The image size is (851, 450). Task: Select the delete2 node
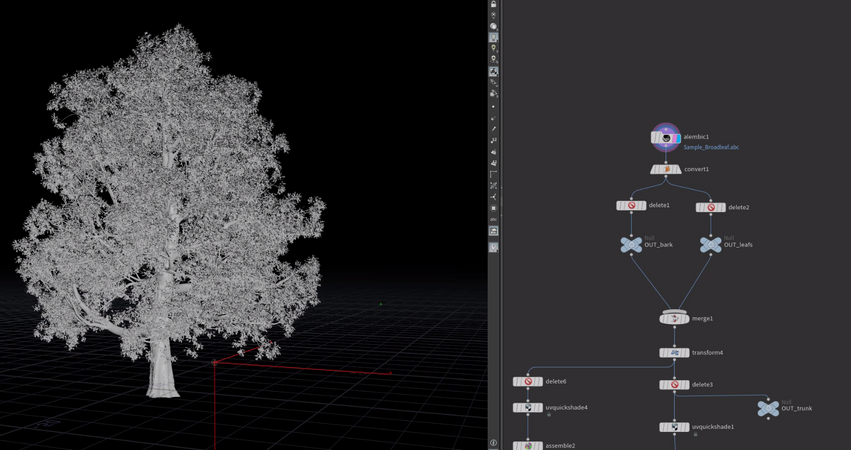point(710,208)
